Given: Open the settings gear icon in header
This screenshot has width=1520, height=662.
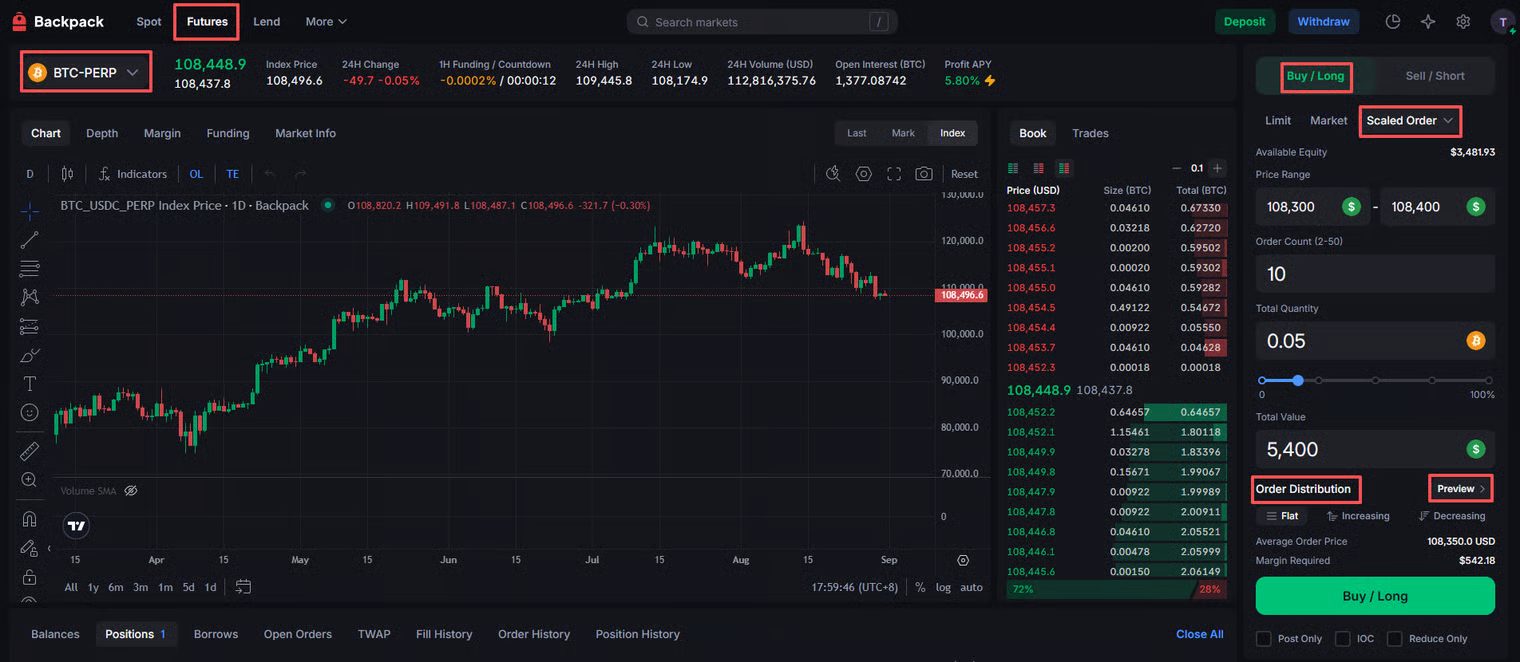Looking at the screenshot, I should point(1463,22).
